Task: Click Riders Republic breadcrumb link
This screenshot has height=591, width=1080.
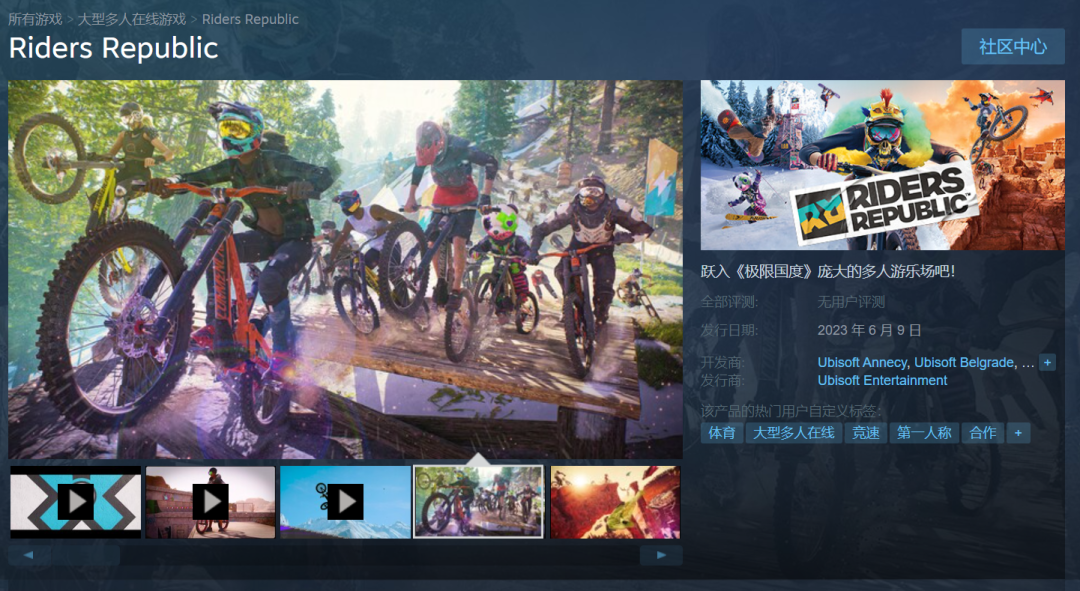Action: (250, 19)
